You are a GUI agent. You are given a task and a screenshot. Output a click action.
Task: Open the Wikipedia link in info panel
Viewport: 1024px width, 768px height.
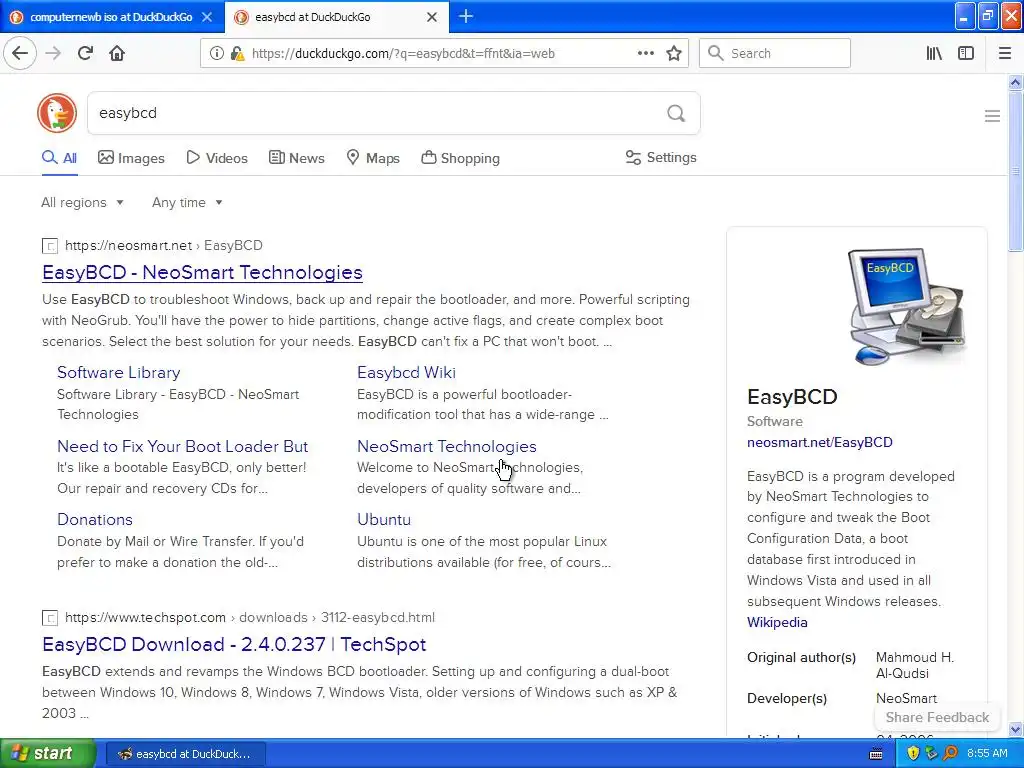pyautogui.click(x=777, y=622)
